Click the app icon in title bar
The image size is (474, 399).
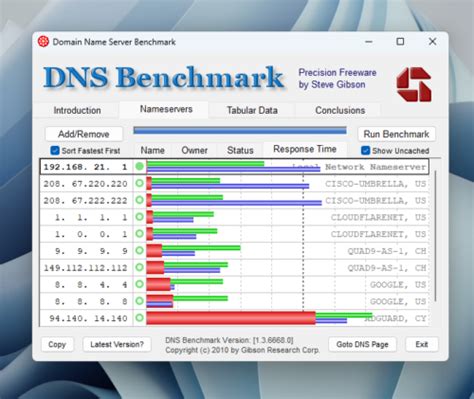(43, 42)
